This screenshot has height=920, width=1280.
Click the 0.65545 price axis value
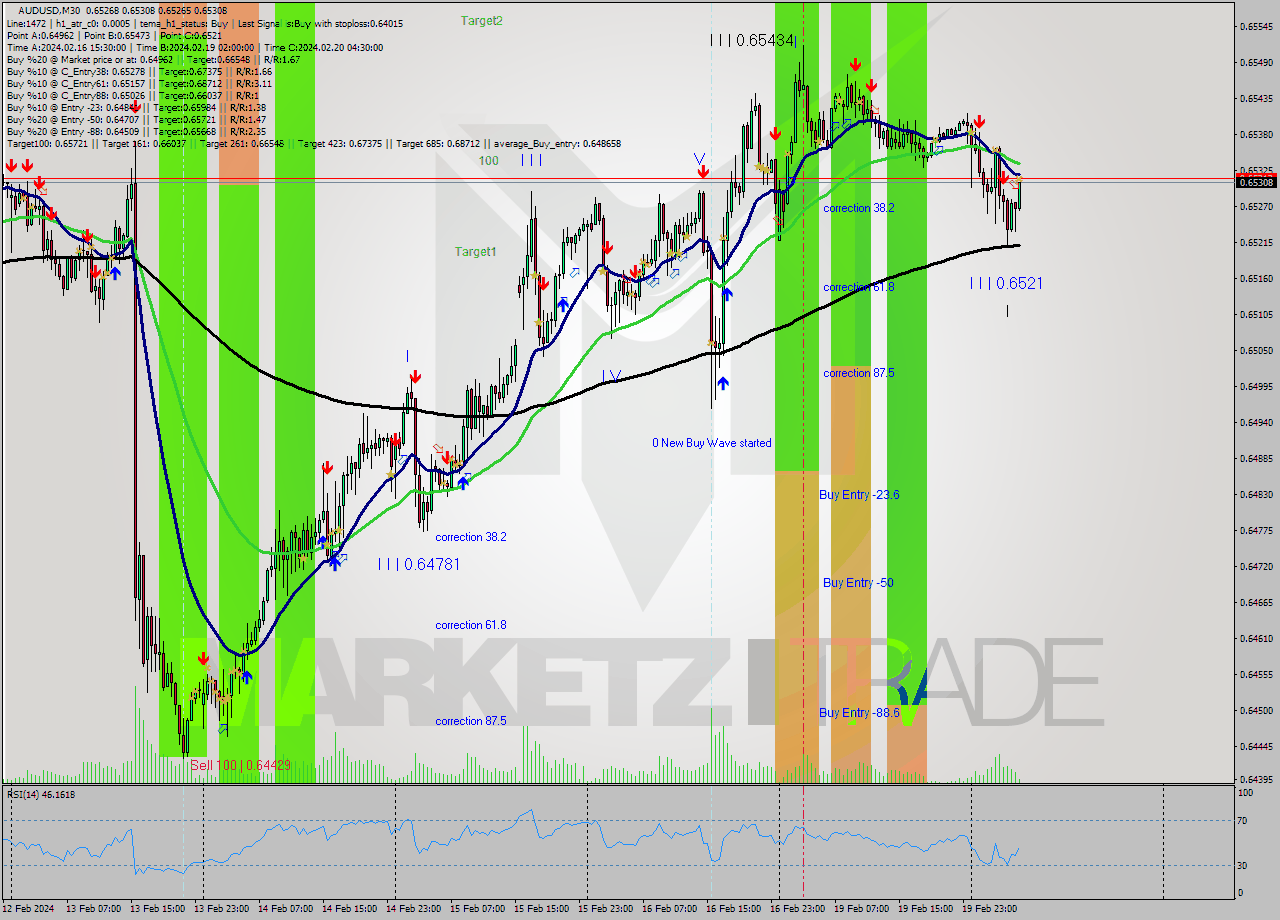[x=1256, y=26]
